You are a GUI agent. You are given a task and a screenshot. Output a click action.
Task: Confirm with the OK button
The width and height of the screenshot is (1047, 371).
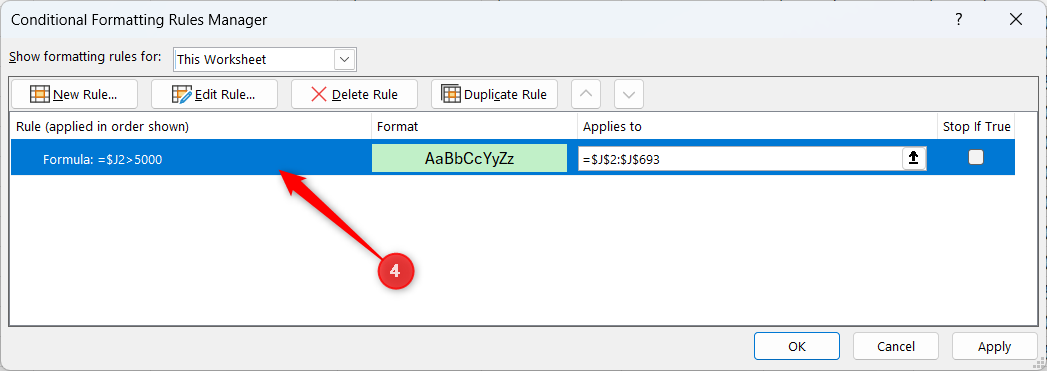(x=797, y=346)
